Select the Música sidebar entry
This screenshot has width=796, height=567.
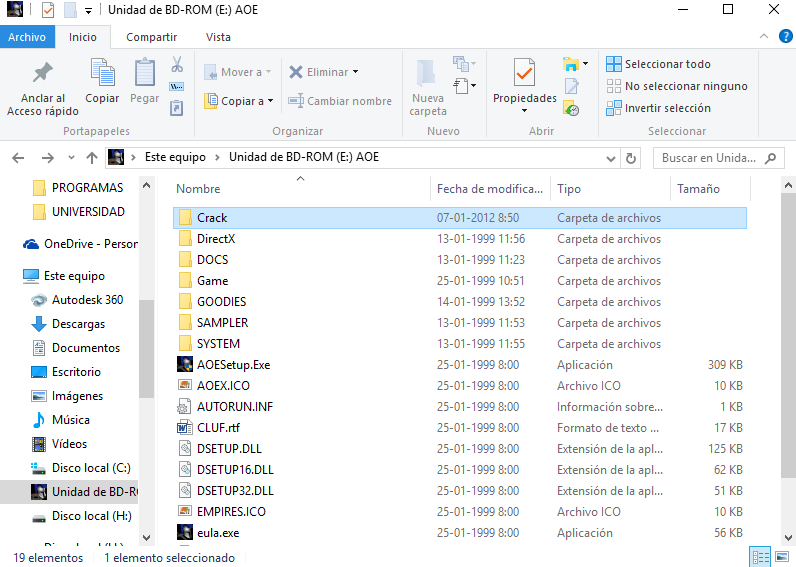(61, 420)
